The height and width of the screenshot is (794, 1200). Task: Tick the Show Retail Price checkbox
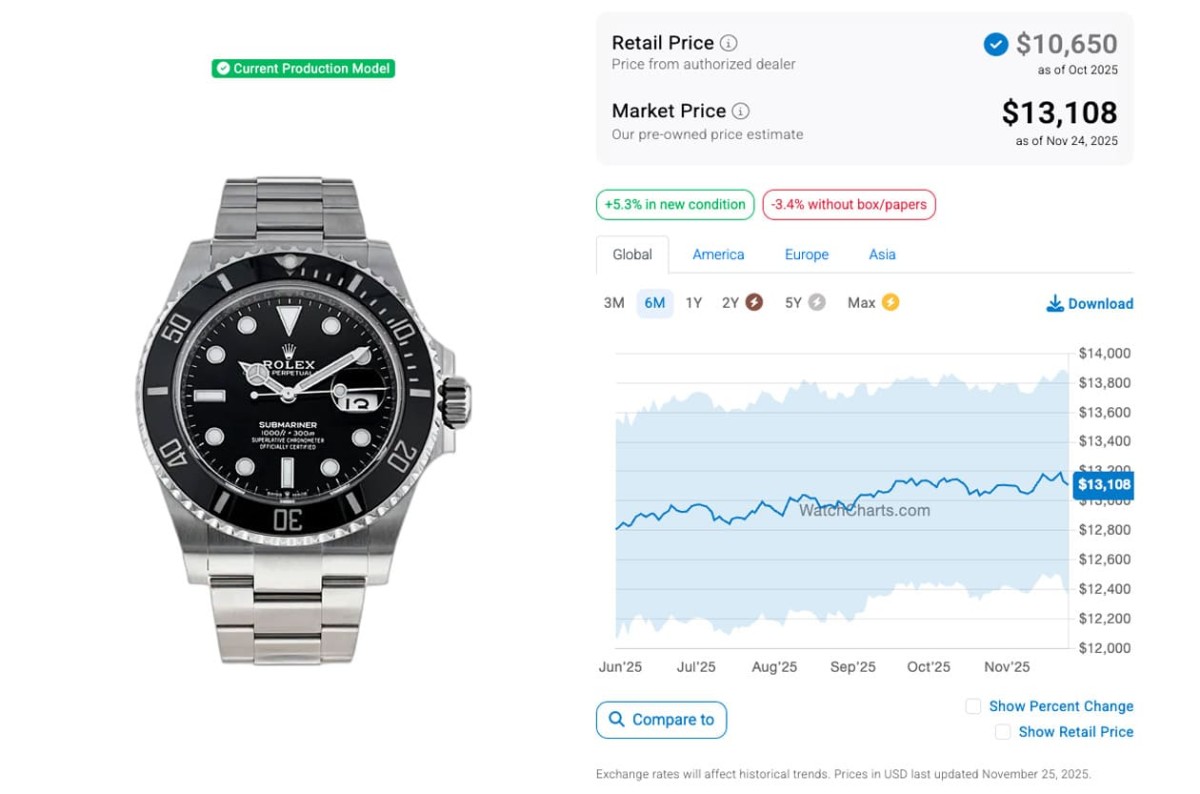[x=1002, y=732]
